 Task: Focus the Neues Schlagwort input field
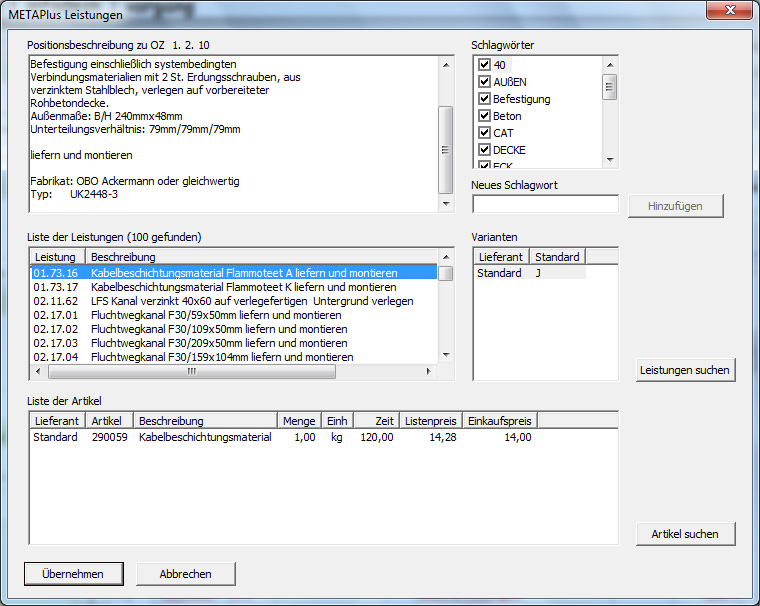pyautogui.click(x=545, y=204)
